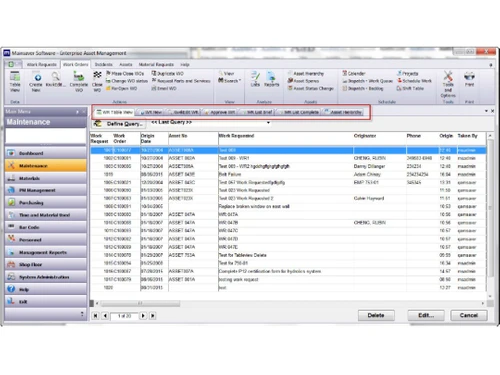The width and height of the screenshot is (500, 375).
Task: Click the Delete button
Action: [x=376, y=315]
